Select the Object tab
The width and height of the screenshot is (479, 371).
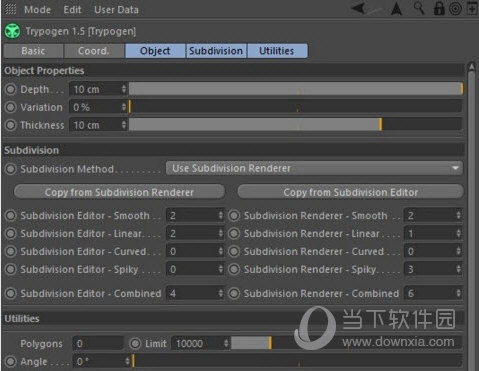click(x=155, y=51)
